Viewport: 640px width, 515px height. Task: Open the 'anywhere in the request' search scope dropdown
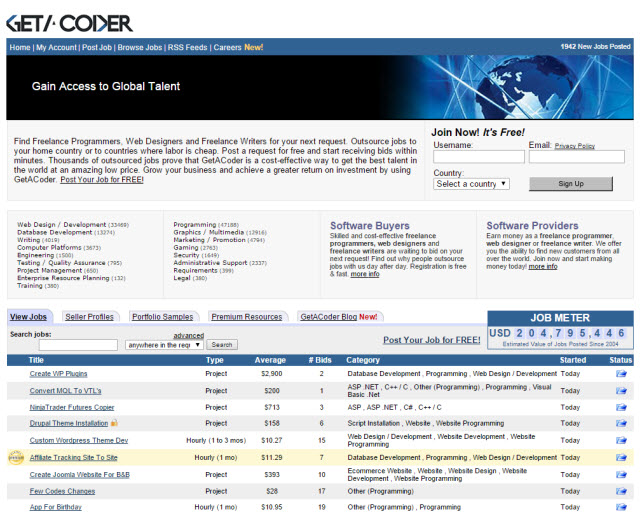pyautogui.click(x=164, y=345)
